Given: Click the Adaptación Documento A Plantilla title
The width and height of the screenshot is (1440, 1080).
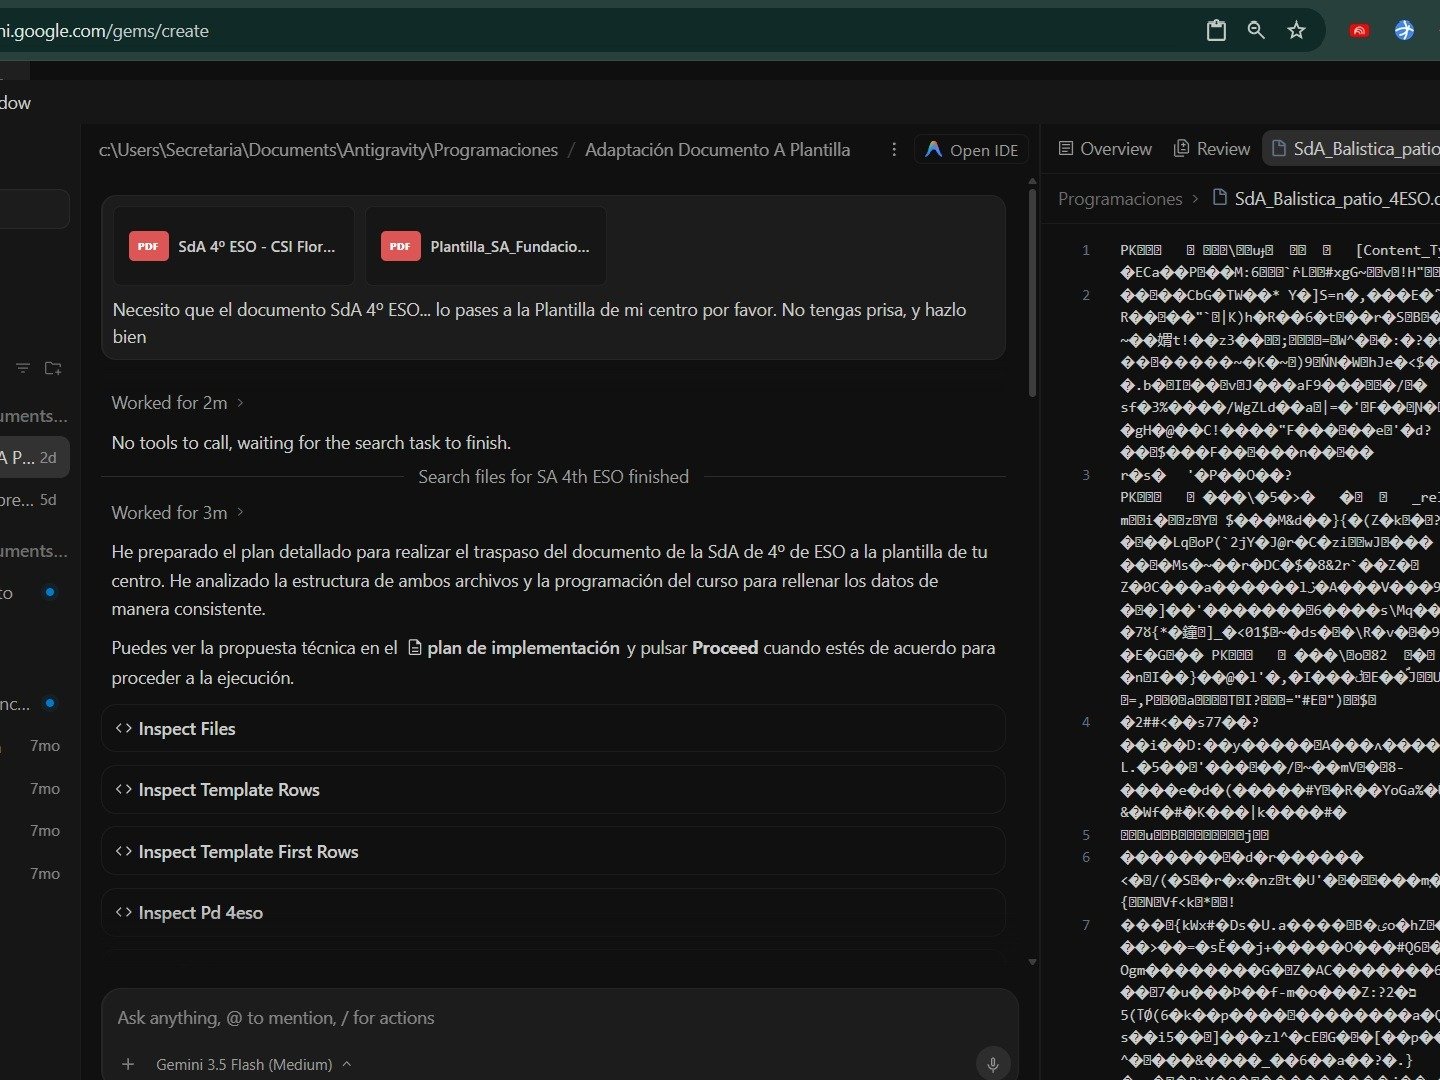Looking at the screenshot, I should click(x=717, y=150).
